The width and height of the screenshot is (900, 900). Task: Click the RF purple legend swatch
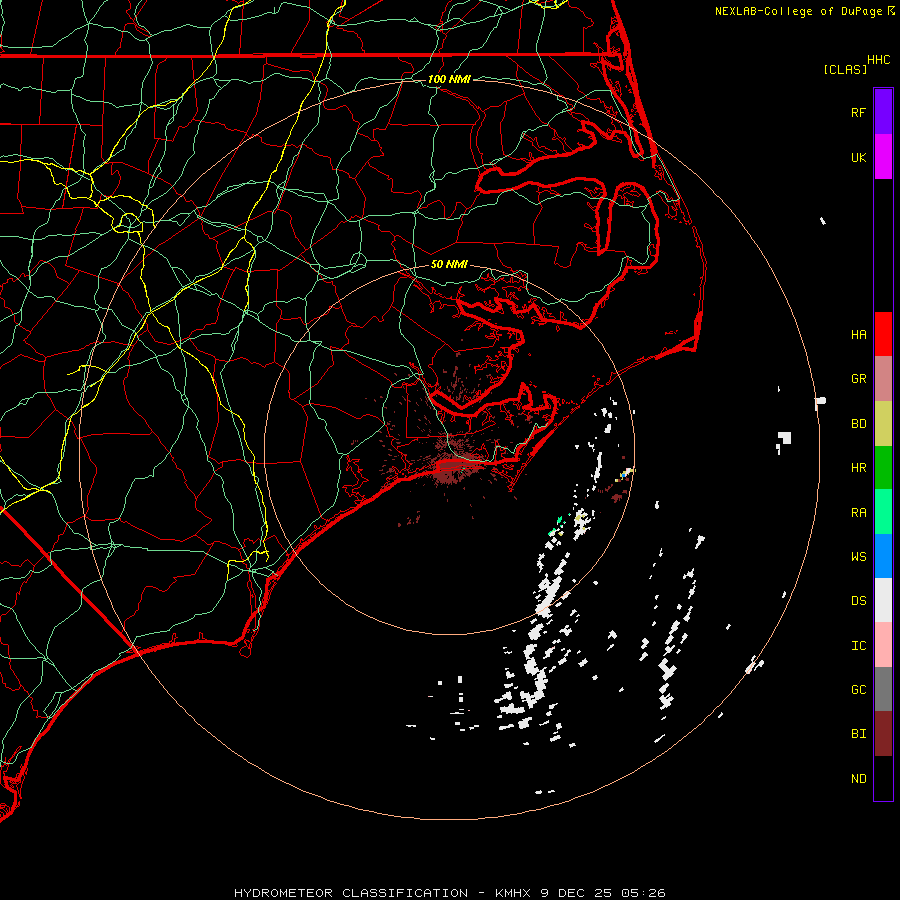click(x=883, y=111)
